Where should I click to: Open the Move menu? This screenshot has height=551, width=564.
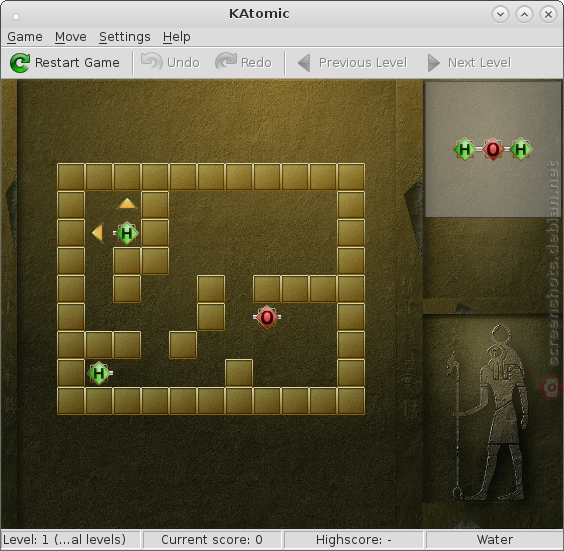(x=70, y=37)
